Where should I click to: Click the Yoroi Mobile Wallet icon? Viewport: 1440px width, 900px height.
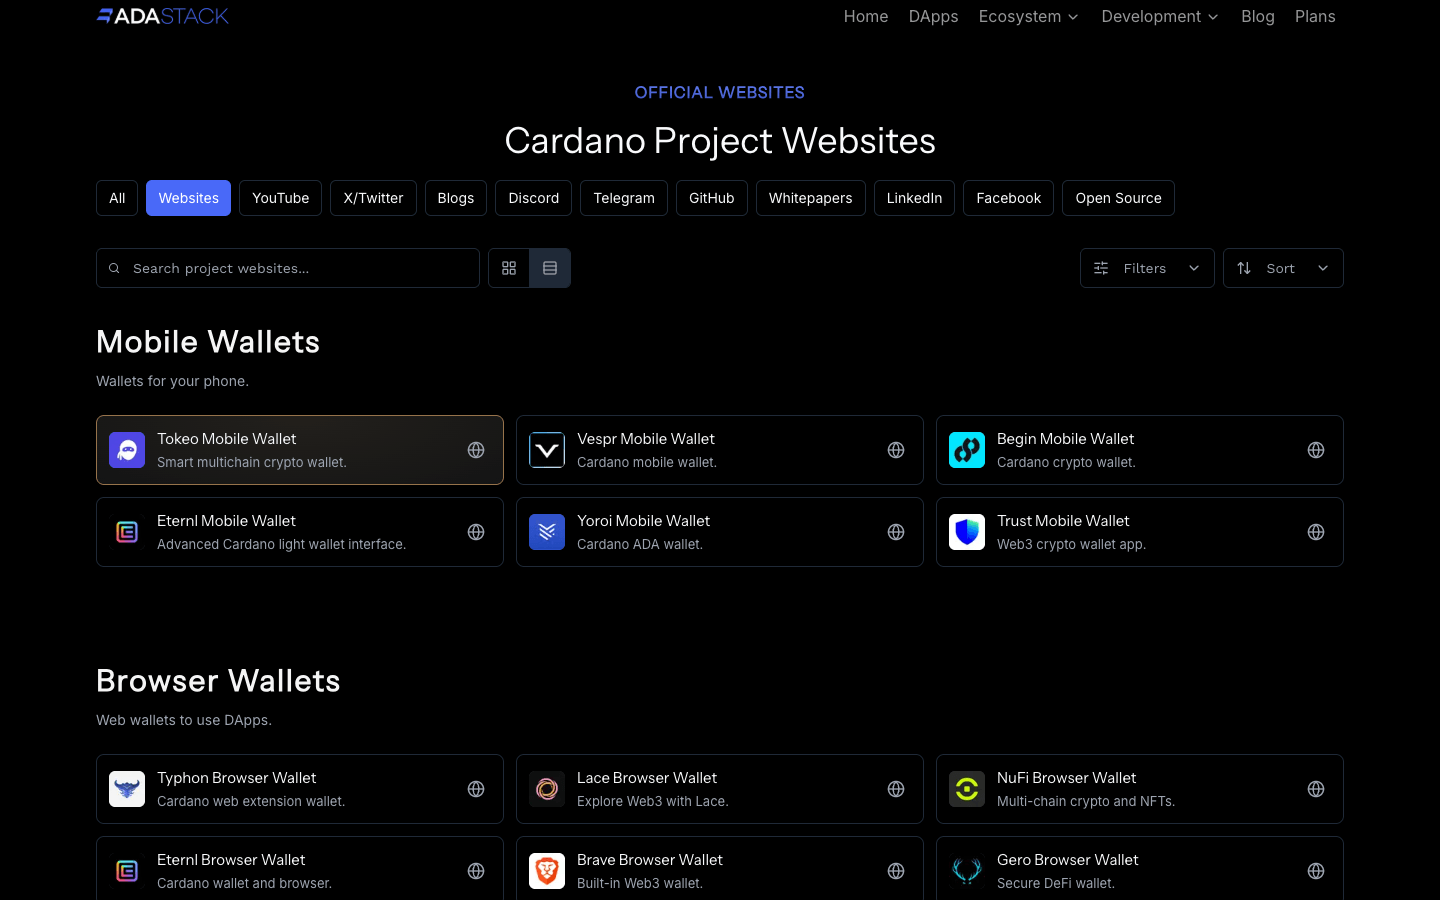coord(547,532)
